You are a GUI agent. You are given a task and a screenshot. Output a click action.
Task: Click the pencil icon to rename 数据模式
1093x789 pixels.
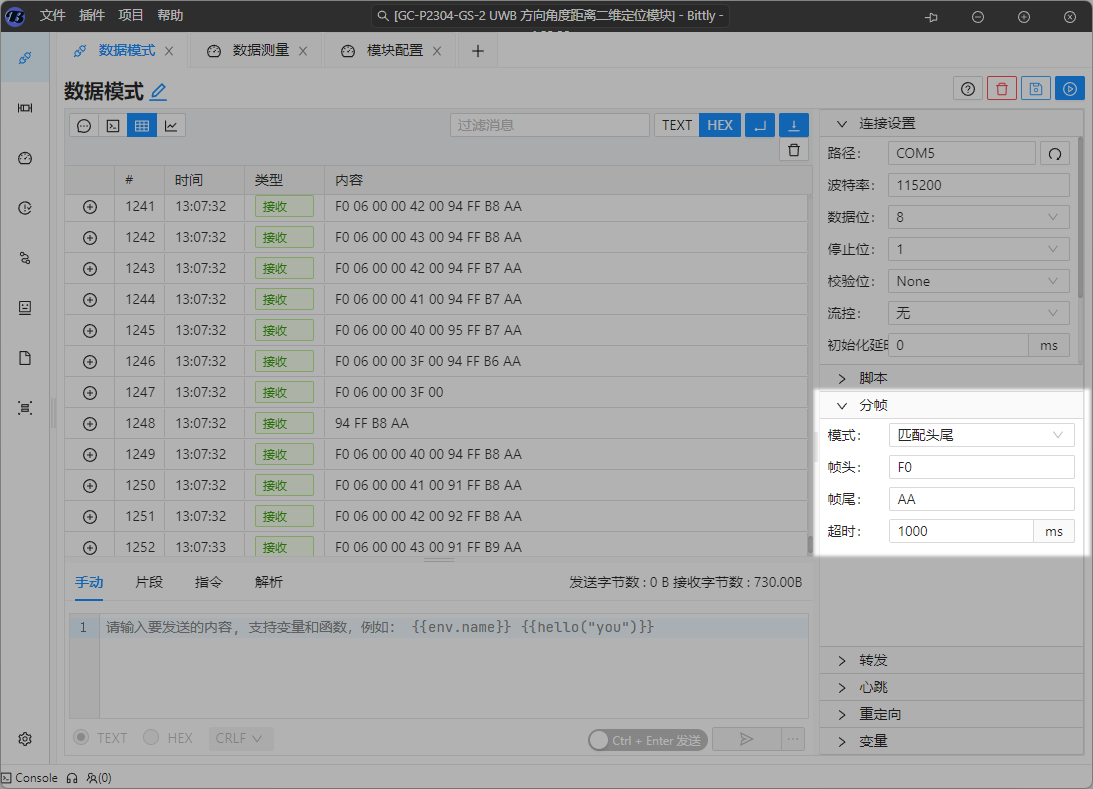click(x=158, y=92)
